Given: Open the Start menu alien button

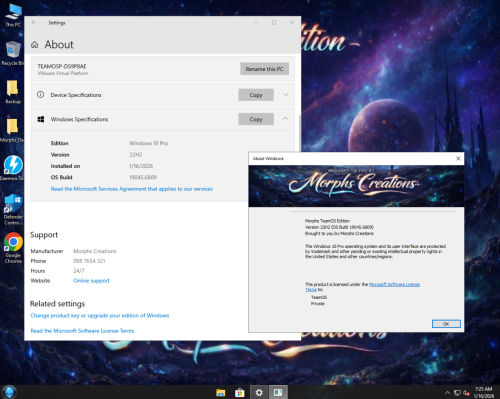Looking at the screenshot, I should coord(10,392).
